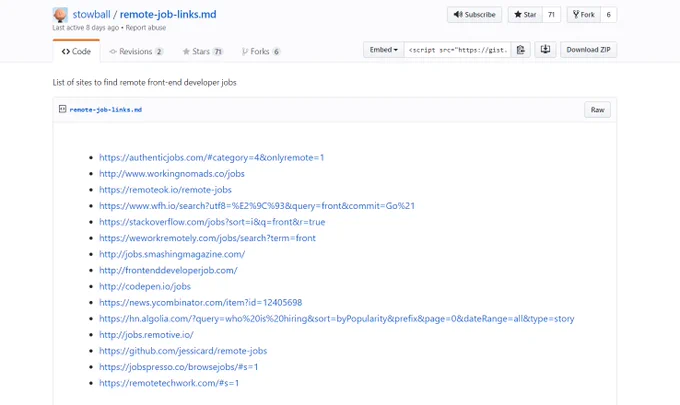Fork this gist

[584, 15]
